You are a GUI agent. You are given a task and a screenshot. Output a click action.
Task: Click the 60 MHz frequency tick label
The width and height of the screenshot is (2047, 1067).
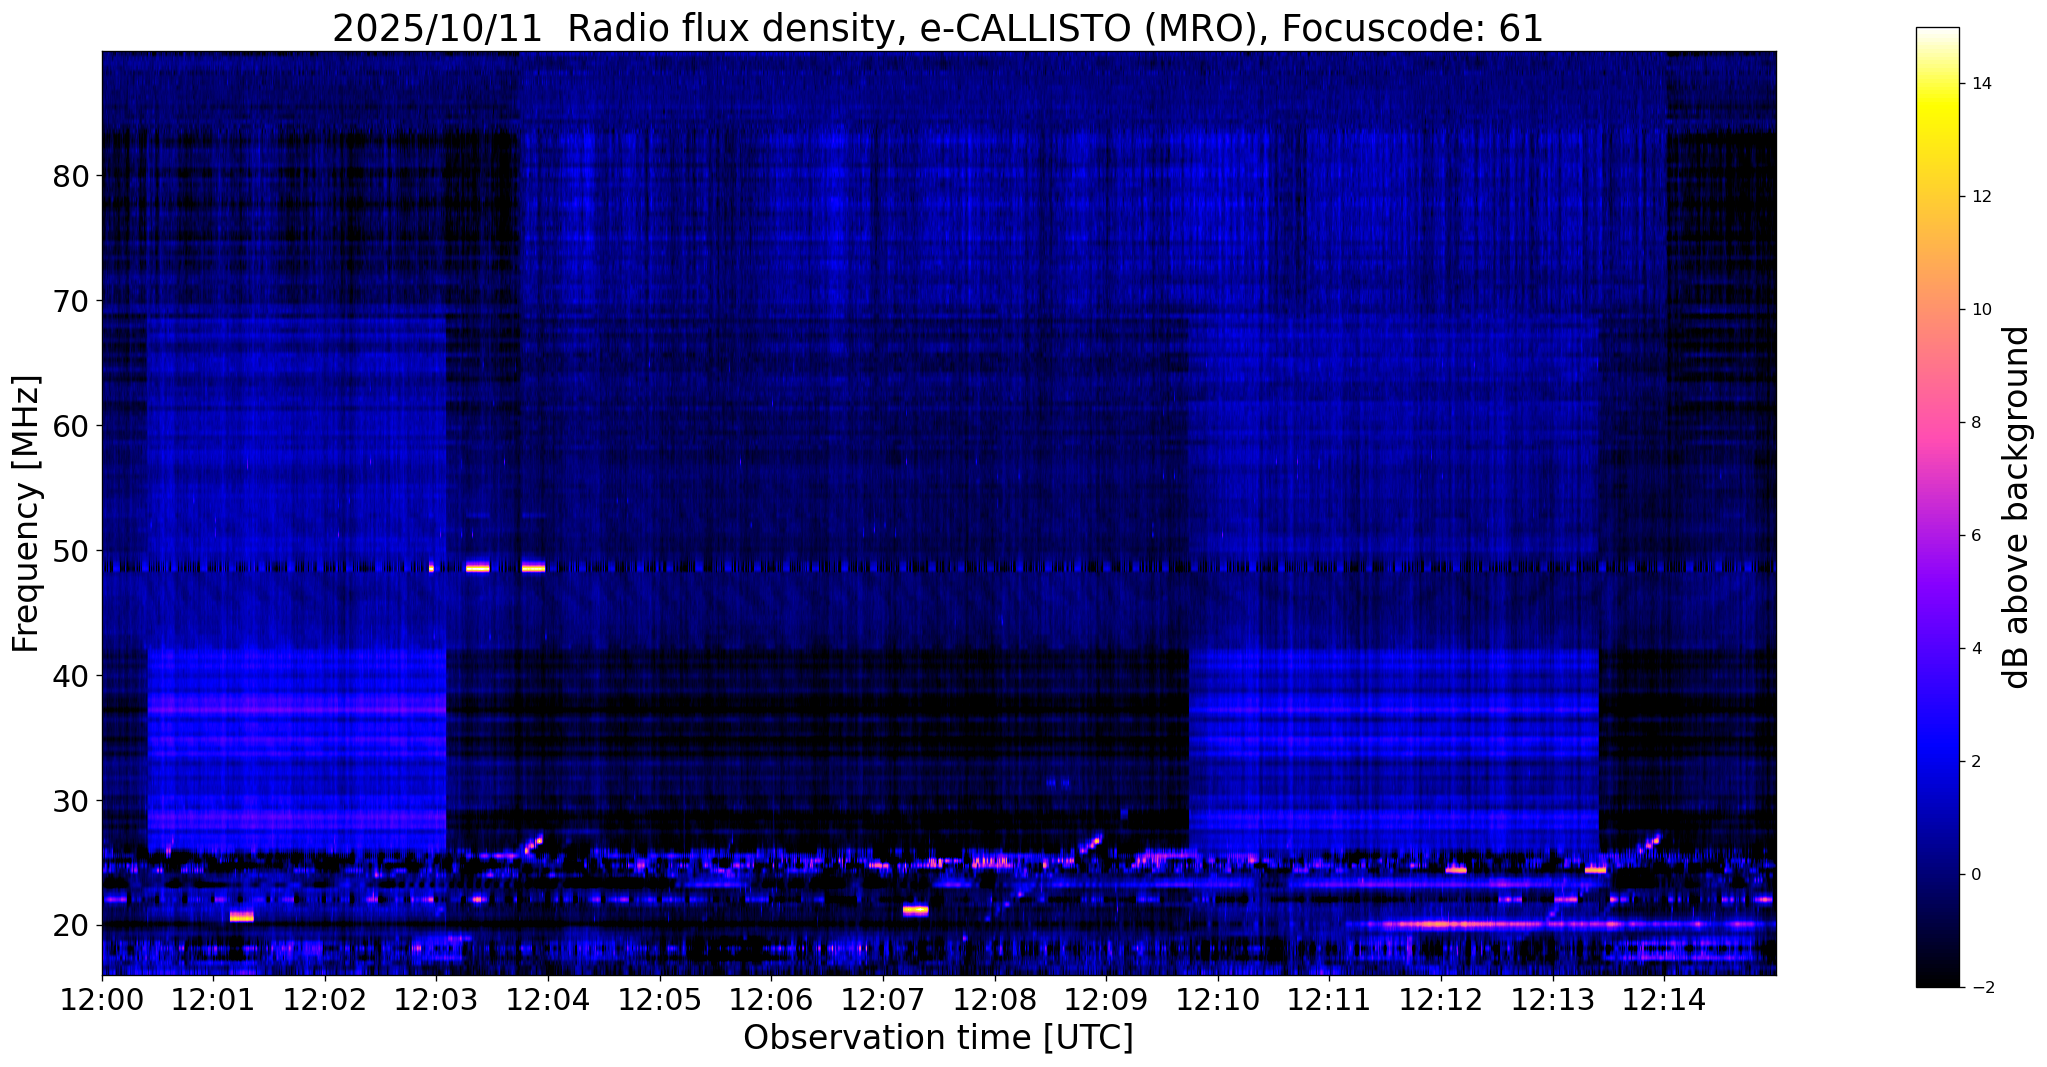tap(71, 426)
